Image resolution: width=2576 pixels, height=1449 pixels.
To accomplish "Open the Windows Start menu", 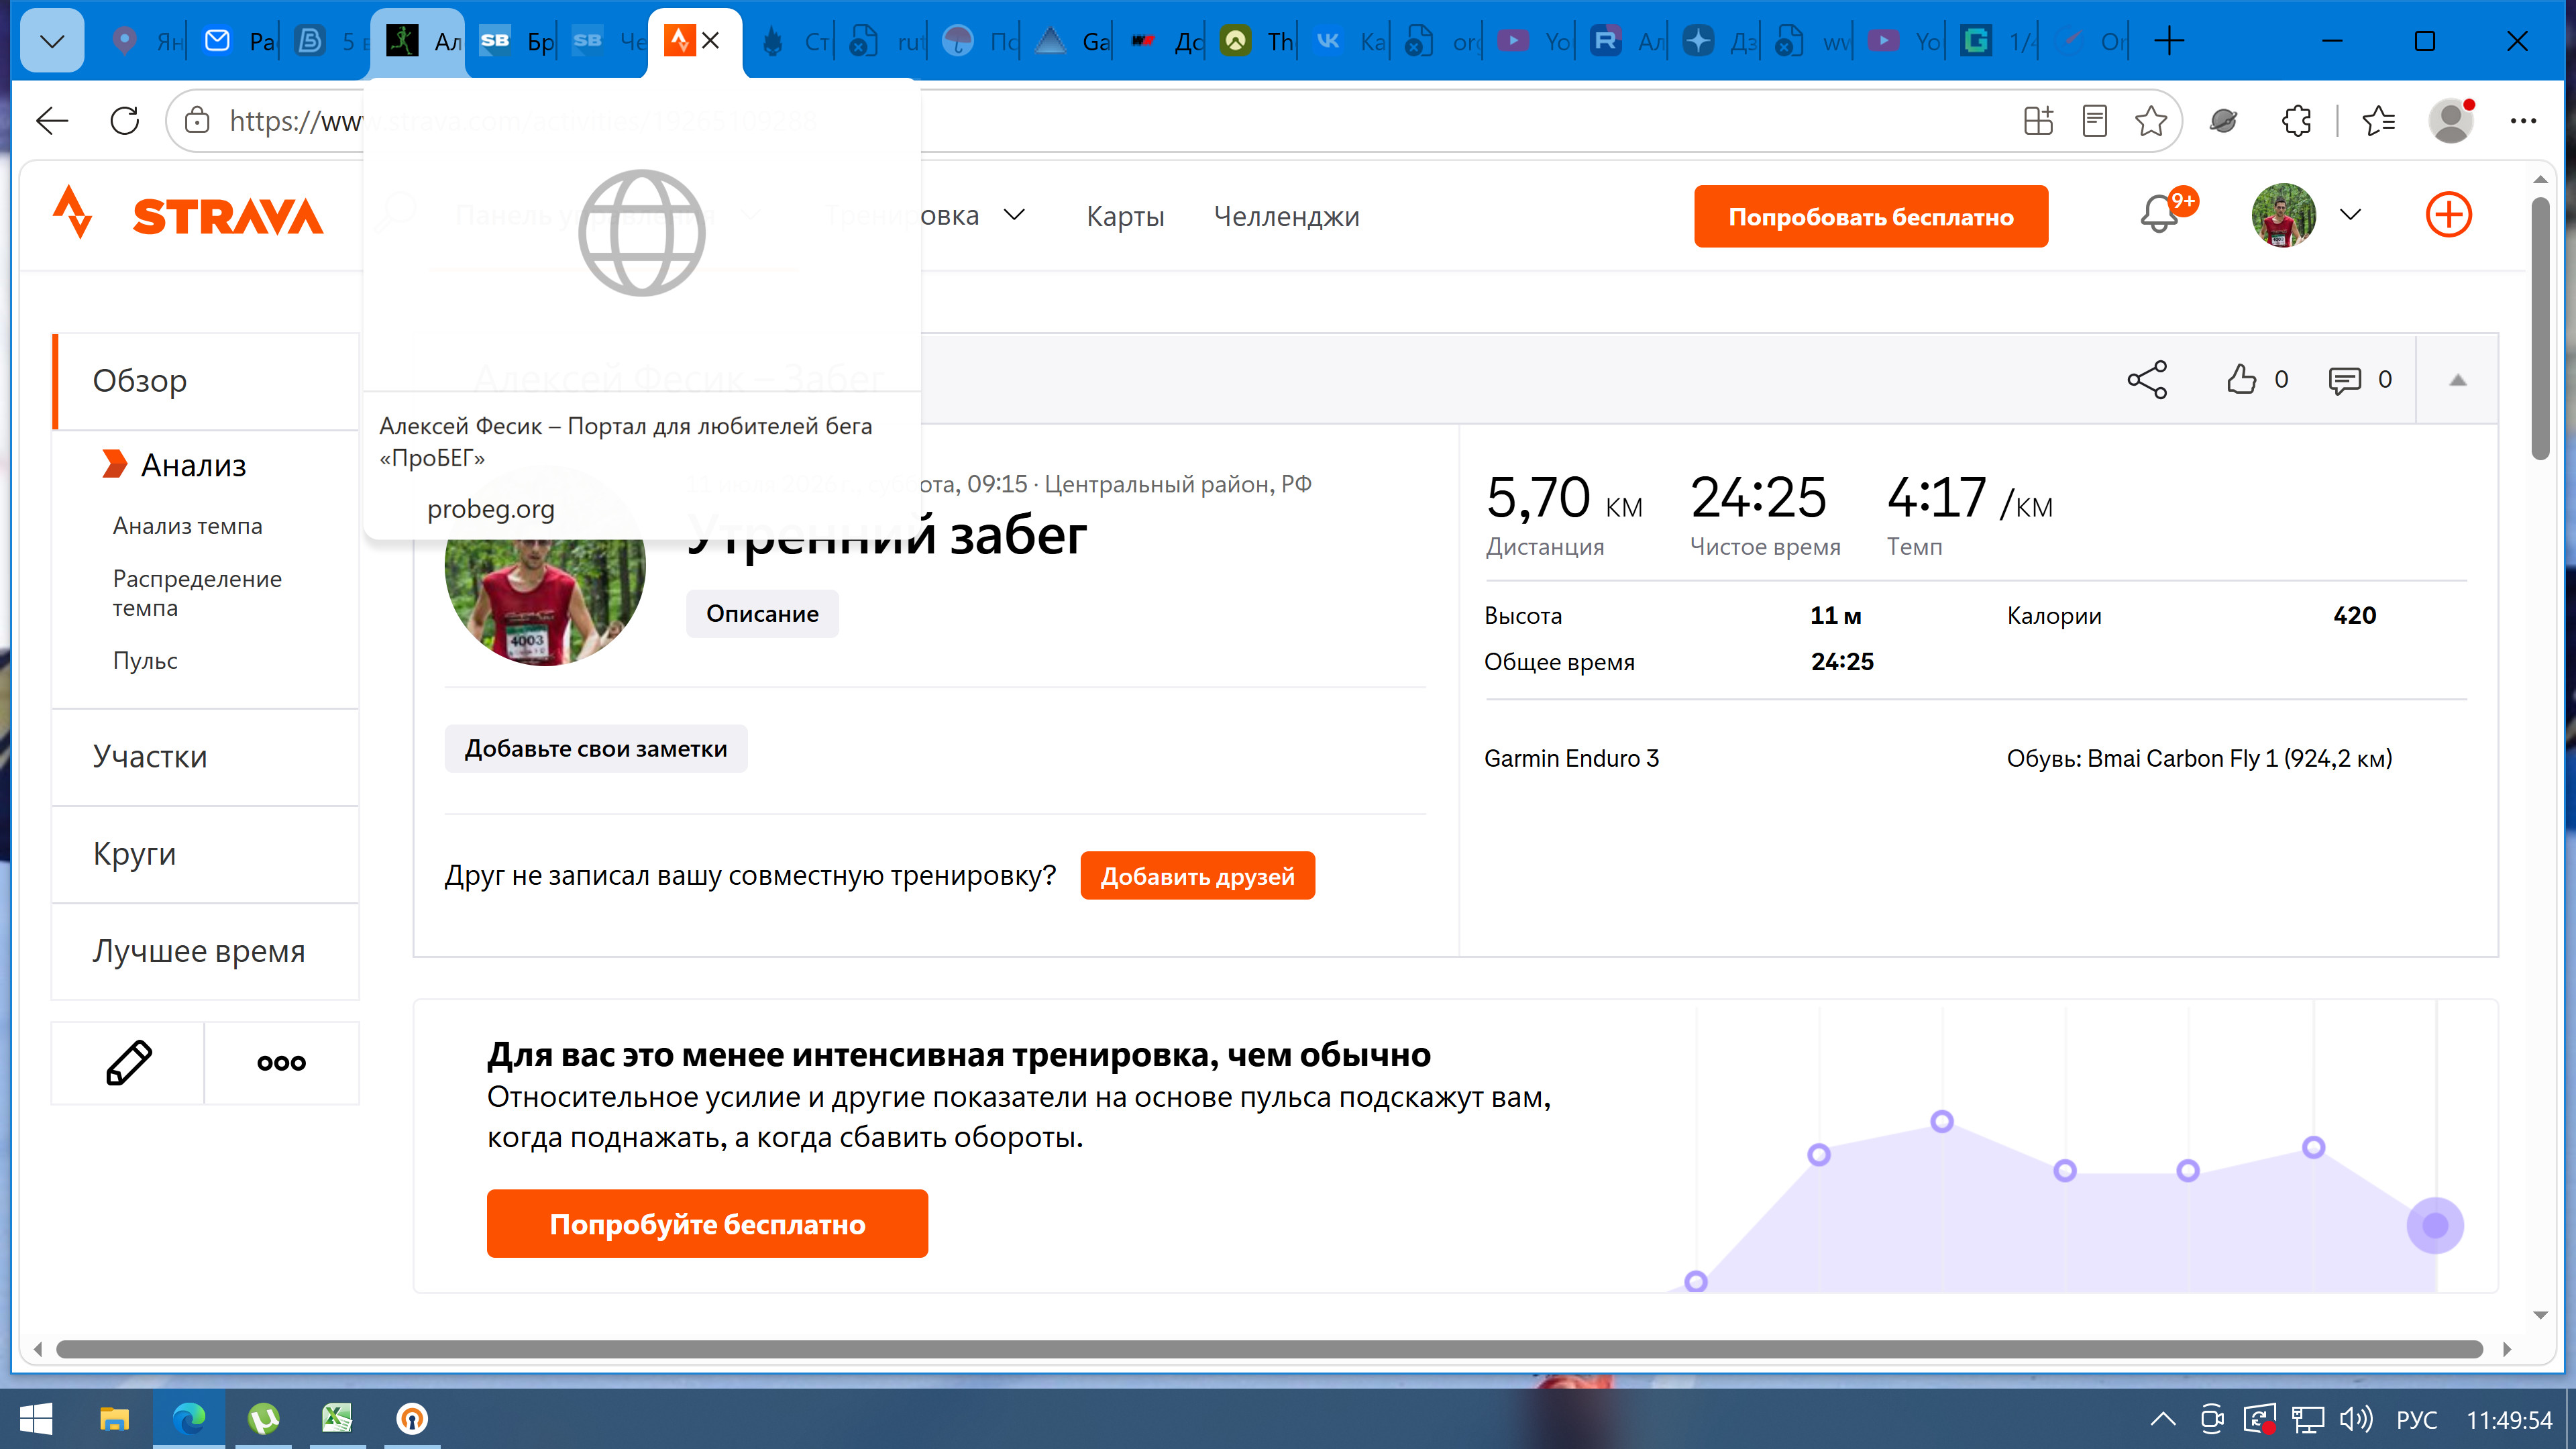I will (x=36, y=1419).
